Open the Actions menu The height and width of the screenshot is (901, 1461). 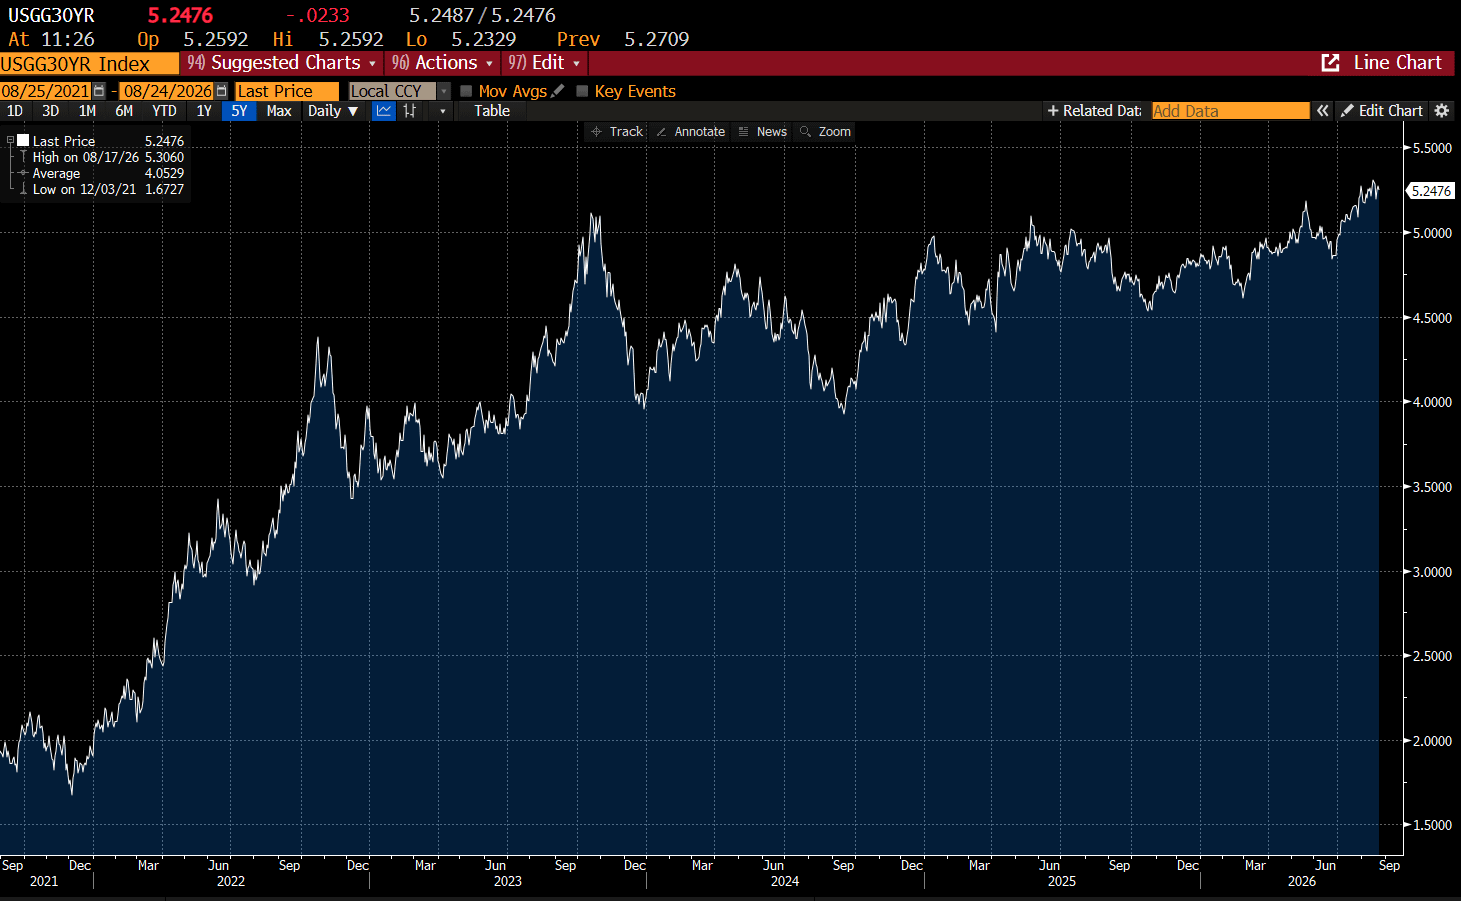pos(442,63)
